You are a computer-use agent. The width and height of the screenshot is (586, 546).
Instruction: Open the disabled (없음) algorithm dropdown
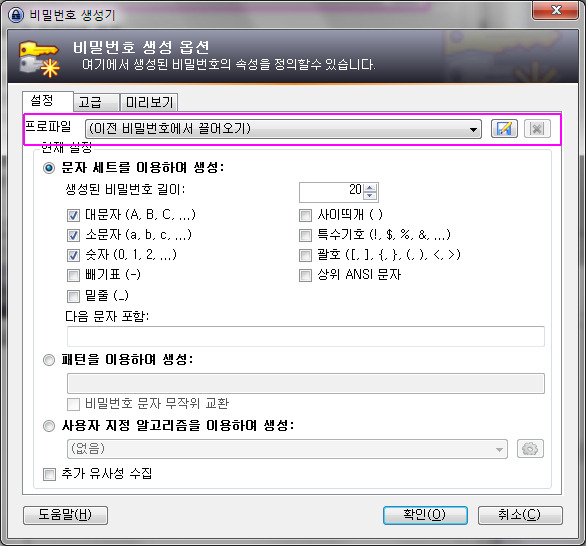click(287, 449)
